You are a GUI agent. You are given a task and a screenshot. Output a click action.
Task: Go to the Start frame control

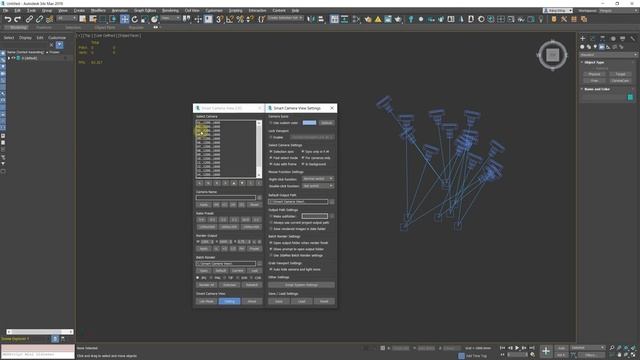[x=503, y=348]
